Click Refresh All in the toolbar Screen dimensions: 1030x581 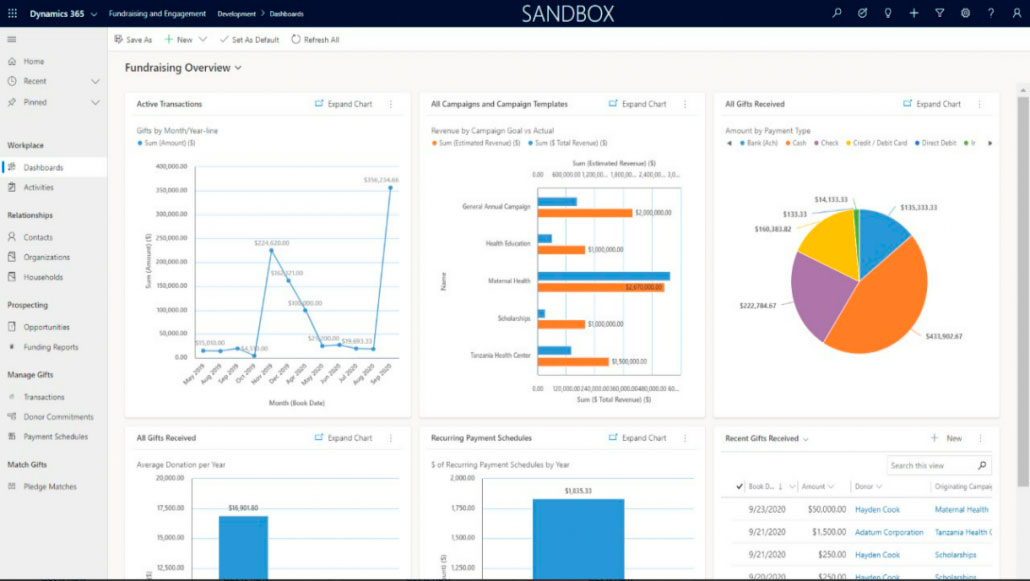315,39
